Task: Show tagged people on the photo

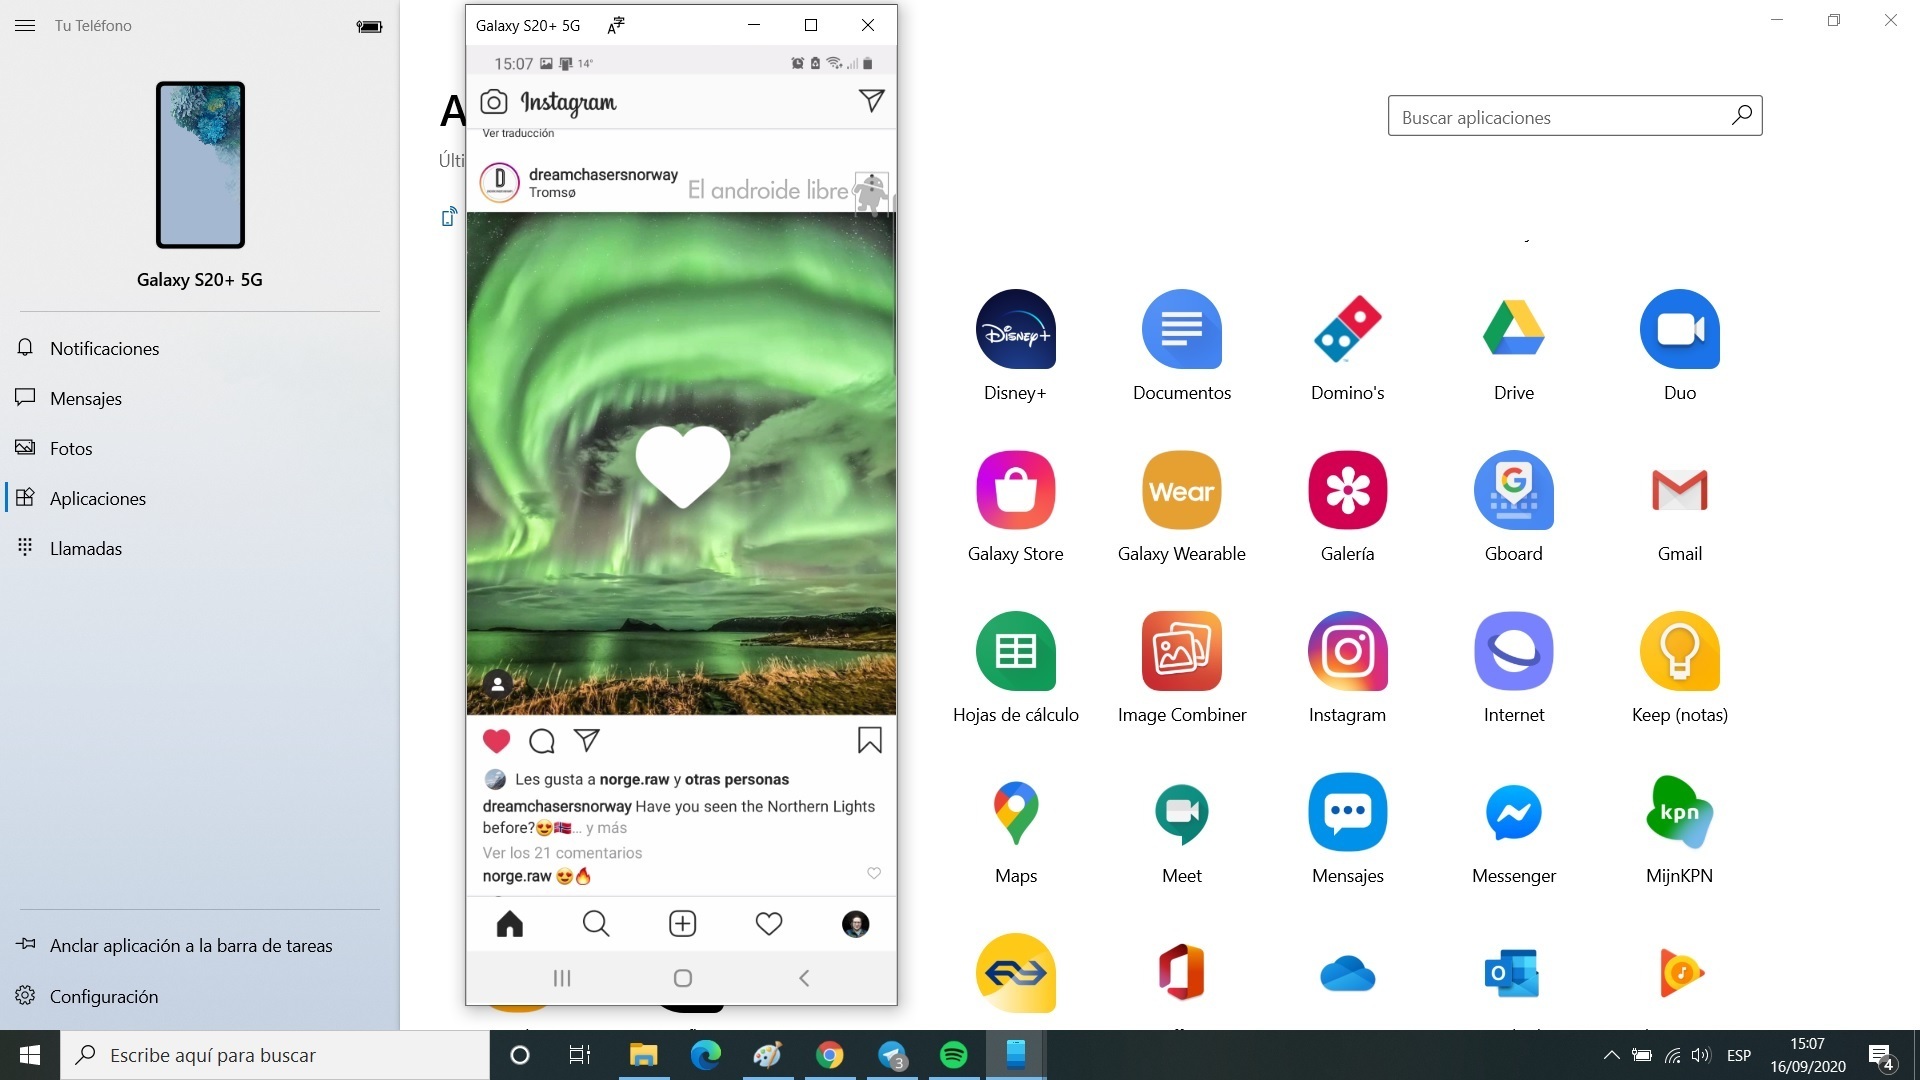Action: [498, 684]
